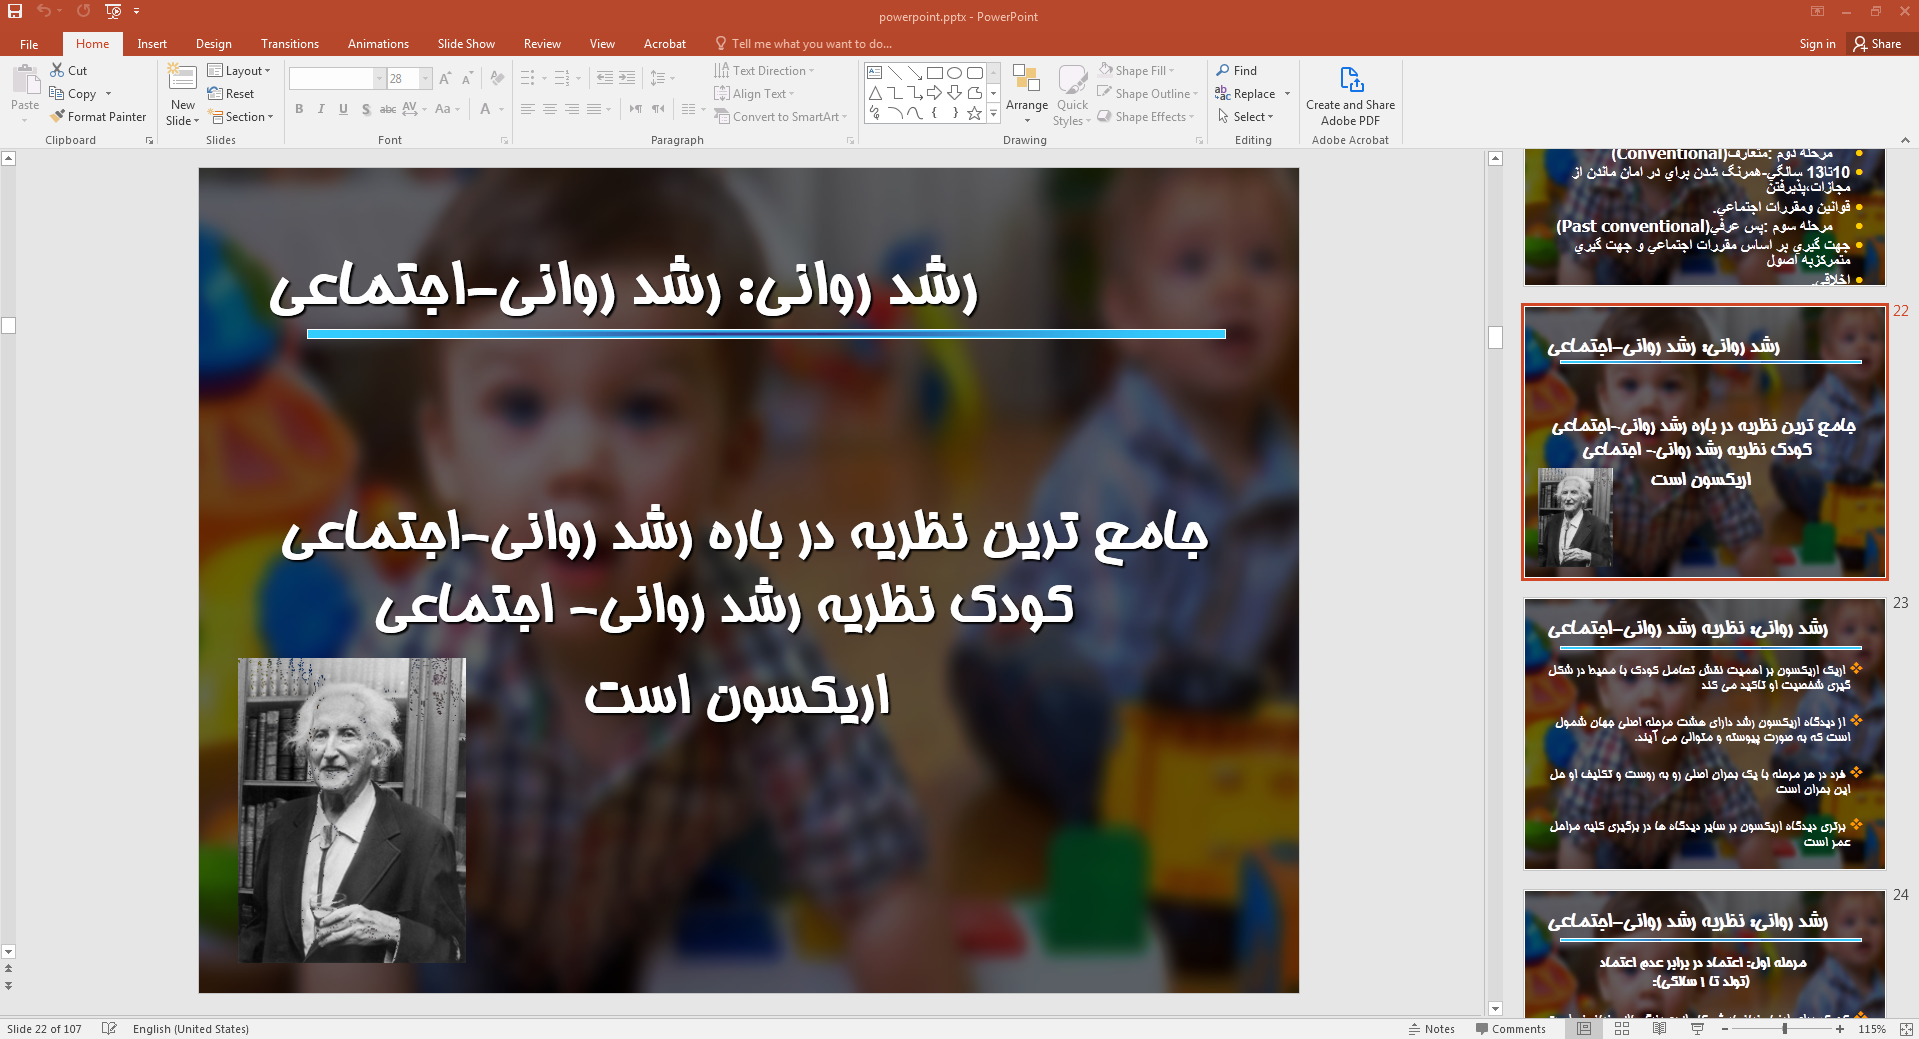Open the Transitions ribbon tab

tap(289, 44)
